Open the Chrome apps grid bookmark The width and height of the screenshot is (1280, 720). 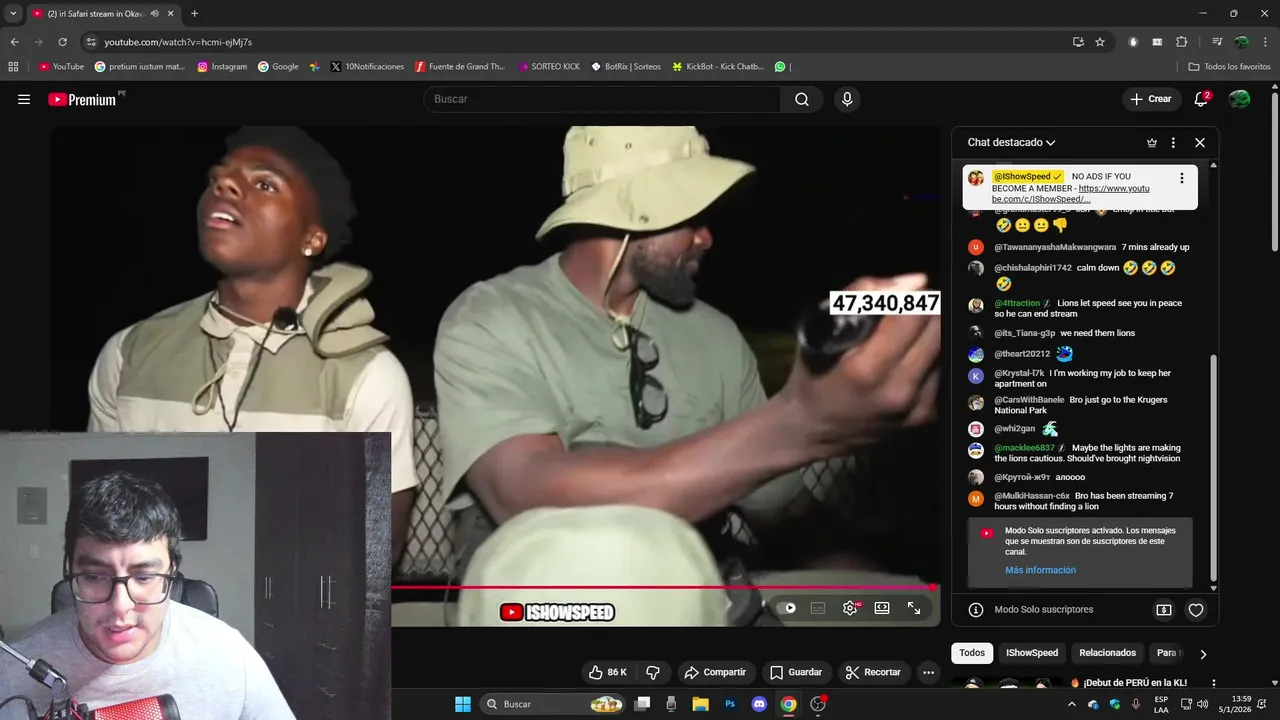tap(13, 67)
